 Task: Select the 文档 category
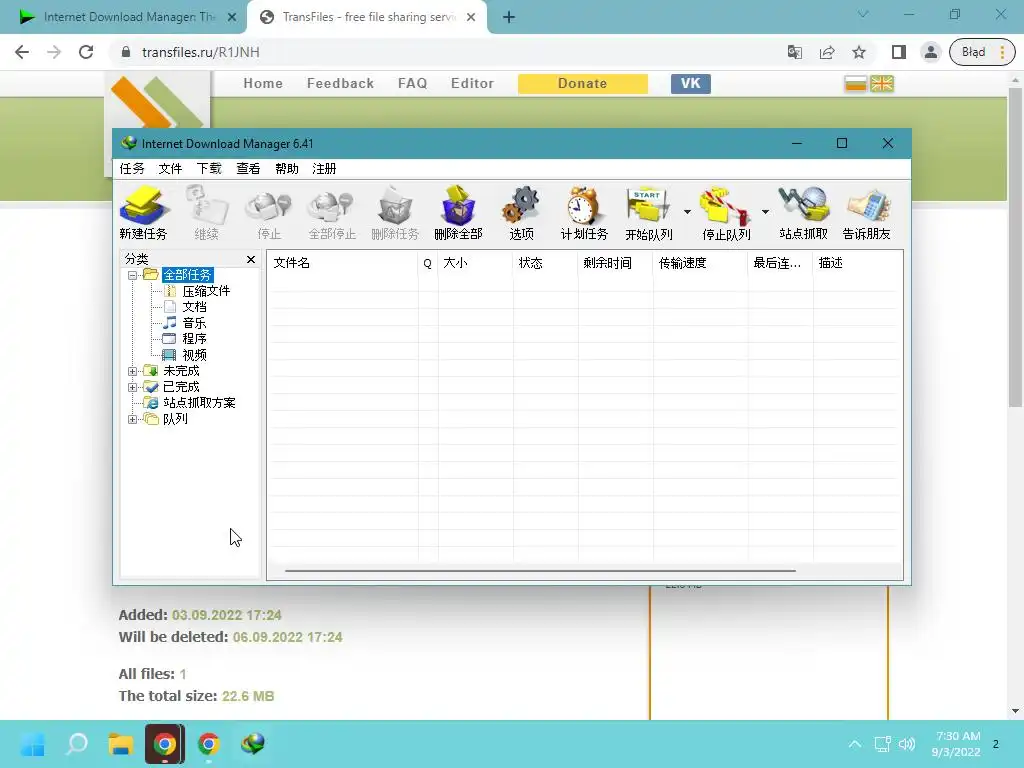pos(194,307)
